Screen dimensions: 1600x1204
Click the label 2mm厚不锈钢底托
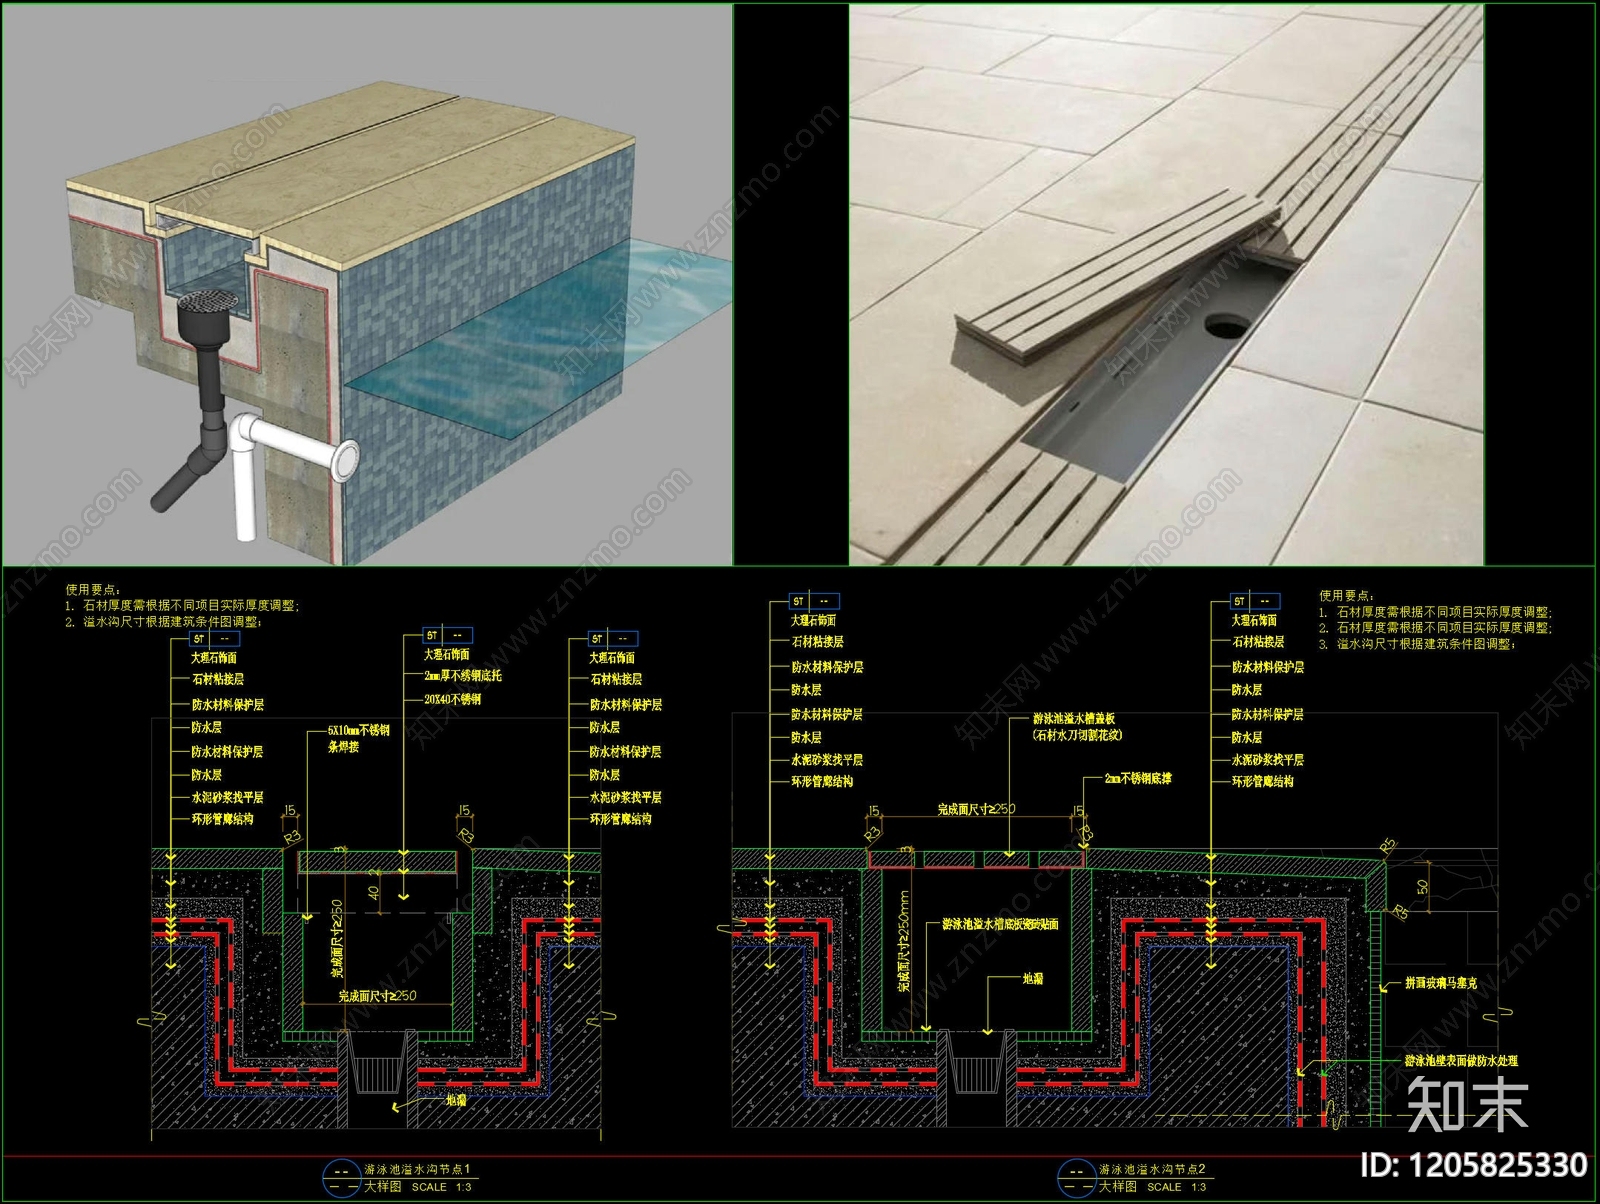point(462,676)
